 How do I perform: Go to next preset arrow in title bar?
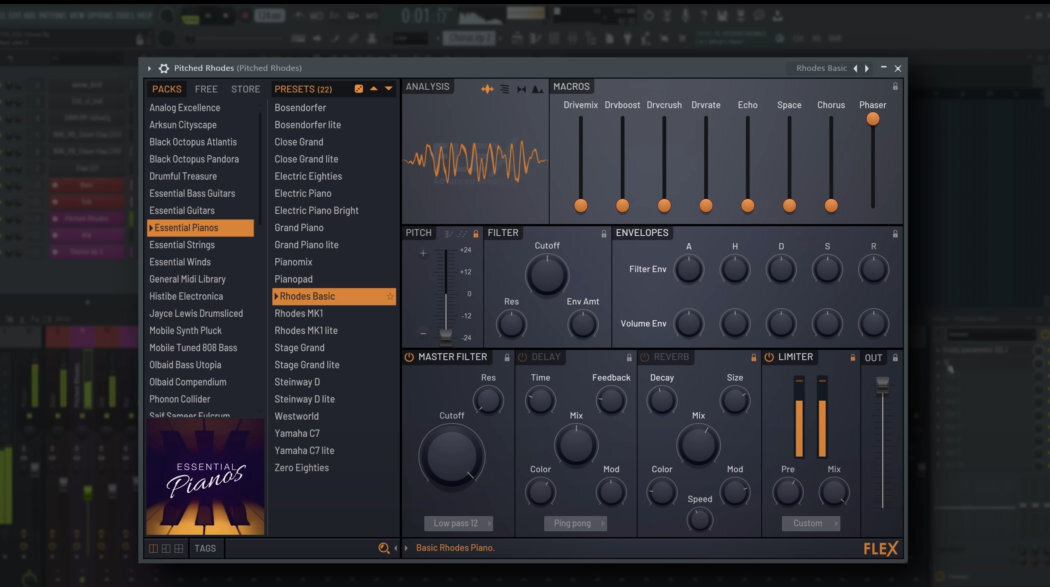coord(867,68)
